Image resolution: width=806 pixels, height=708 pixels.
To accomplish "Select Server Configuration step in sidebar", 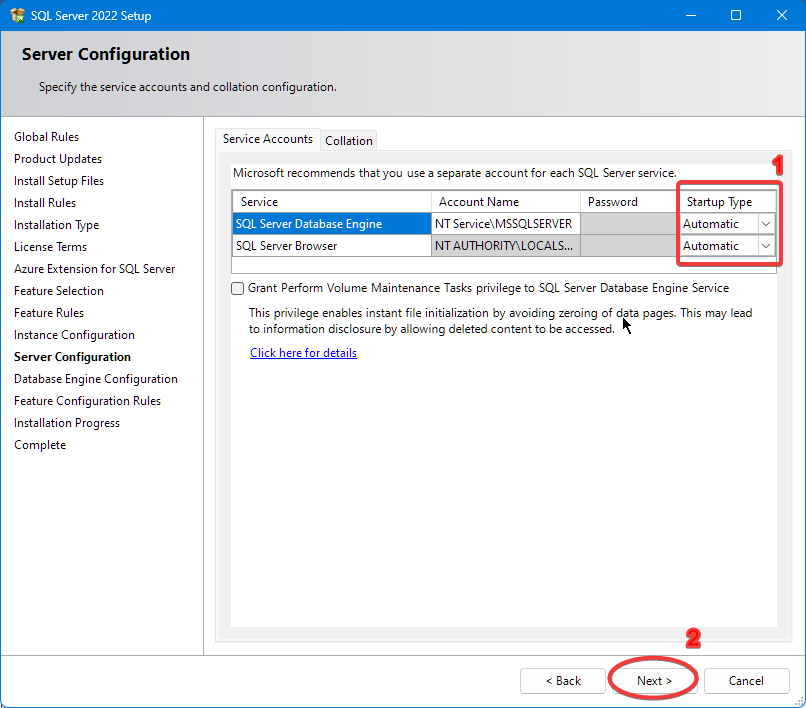I will [x=72, y=357].
